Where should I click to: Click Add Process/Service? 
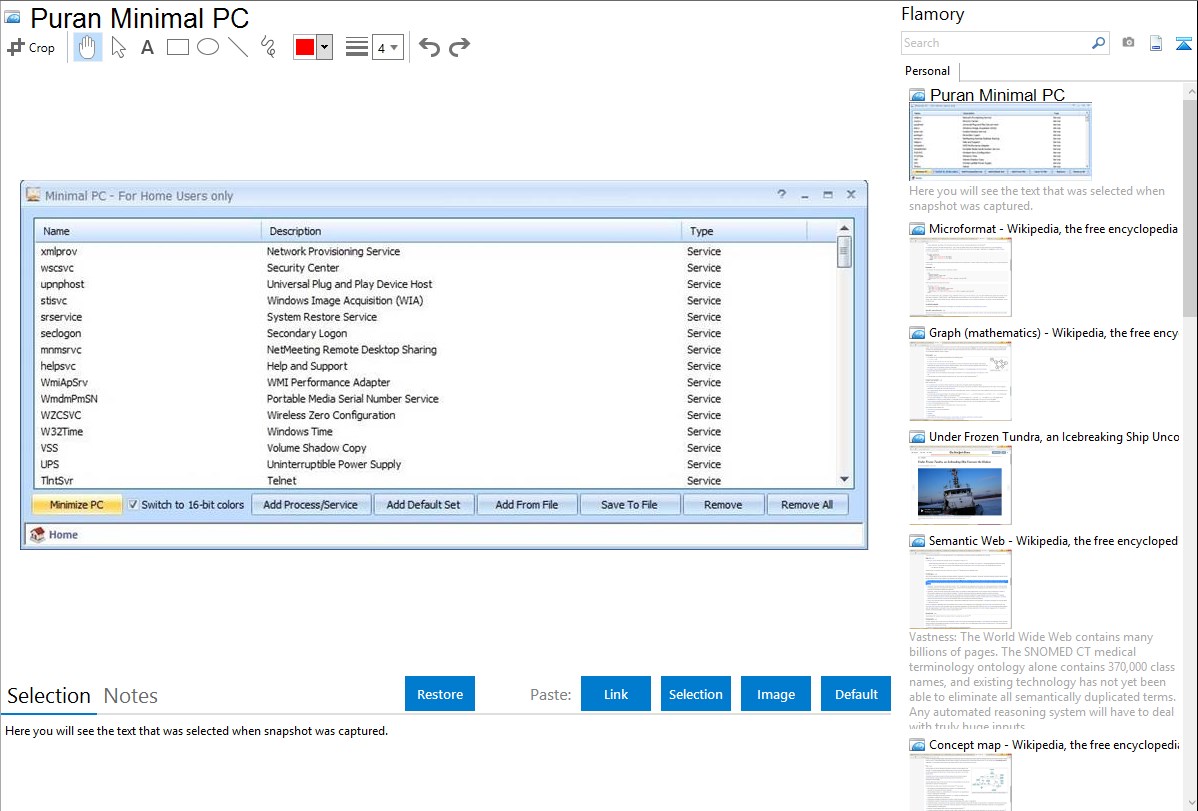pos(310,504)
